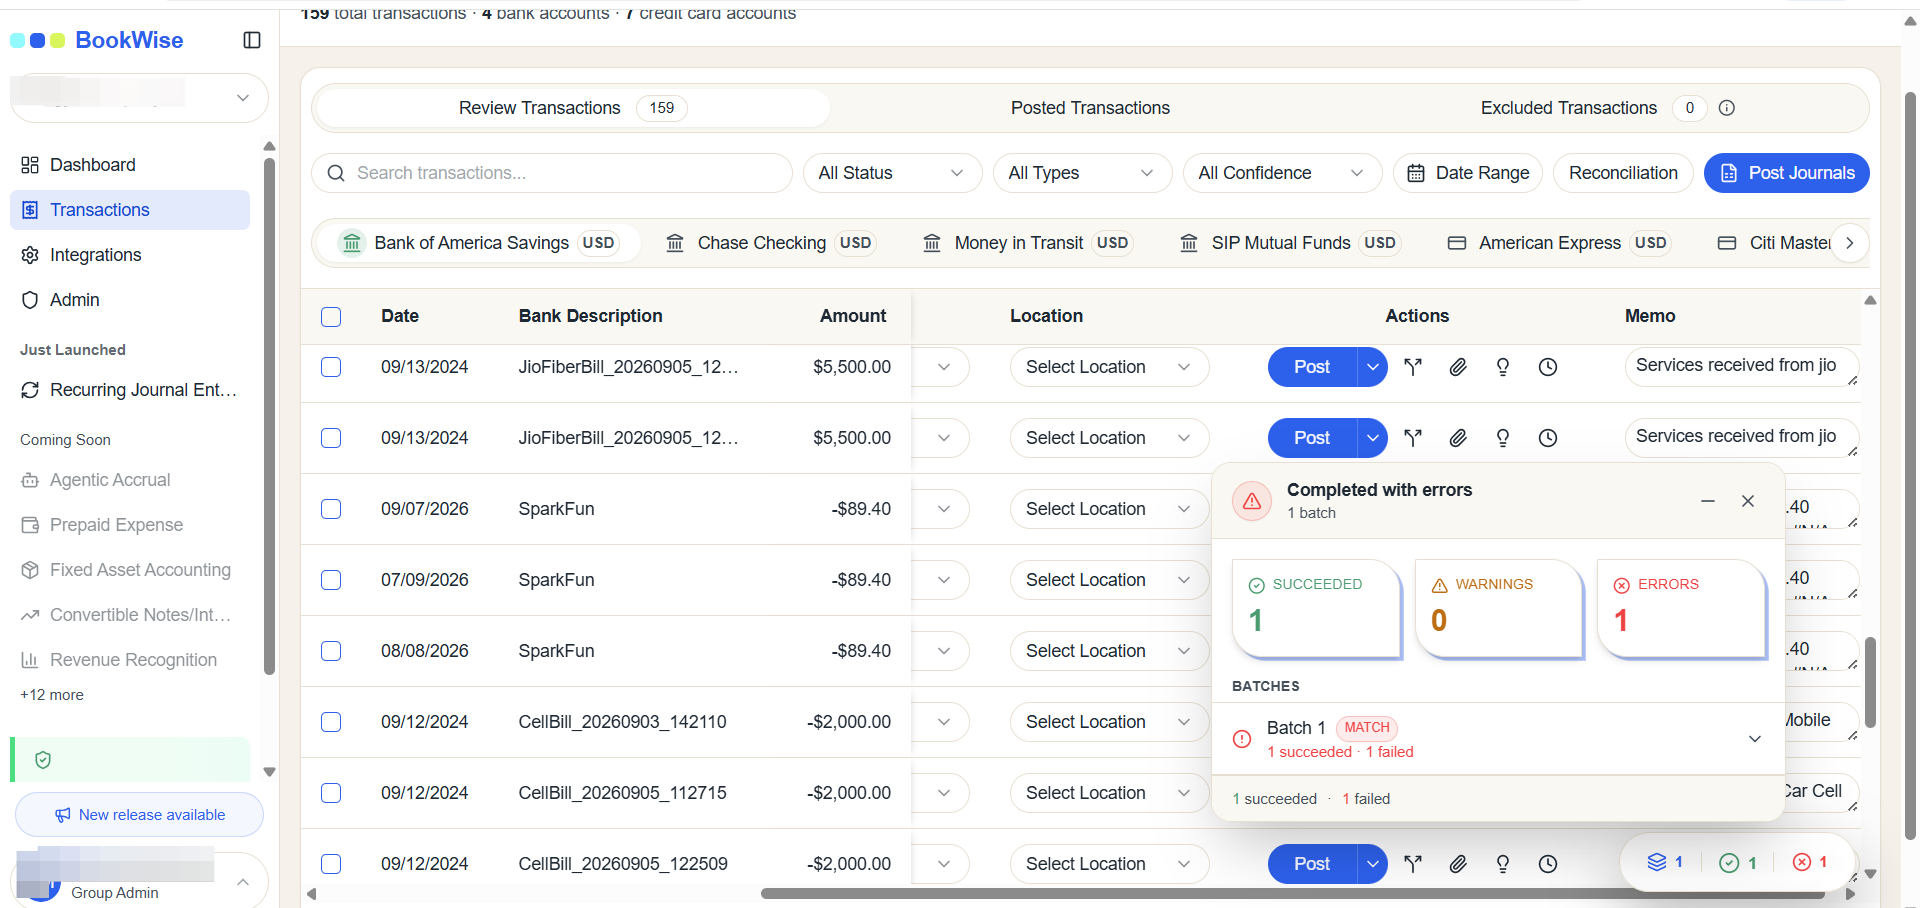1920x908 pixels.
Task: Open the Select Location dropdown in the first row
Action: [1109, 367]
